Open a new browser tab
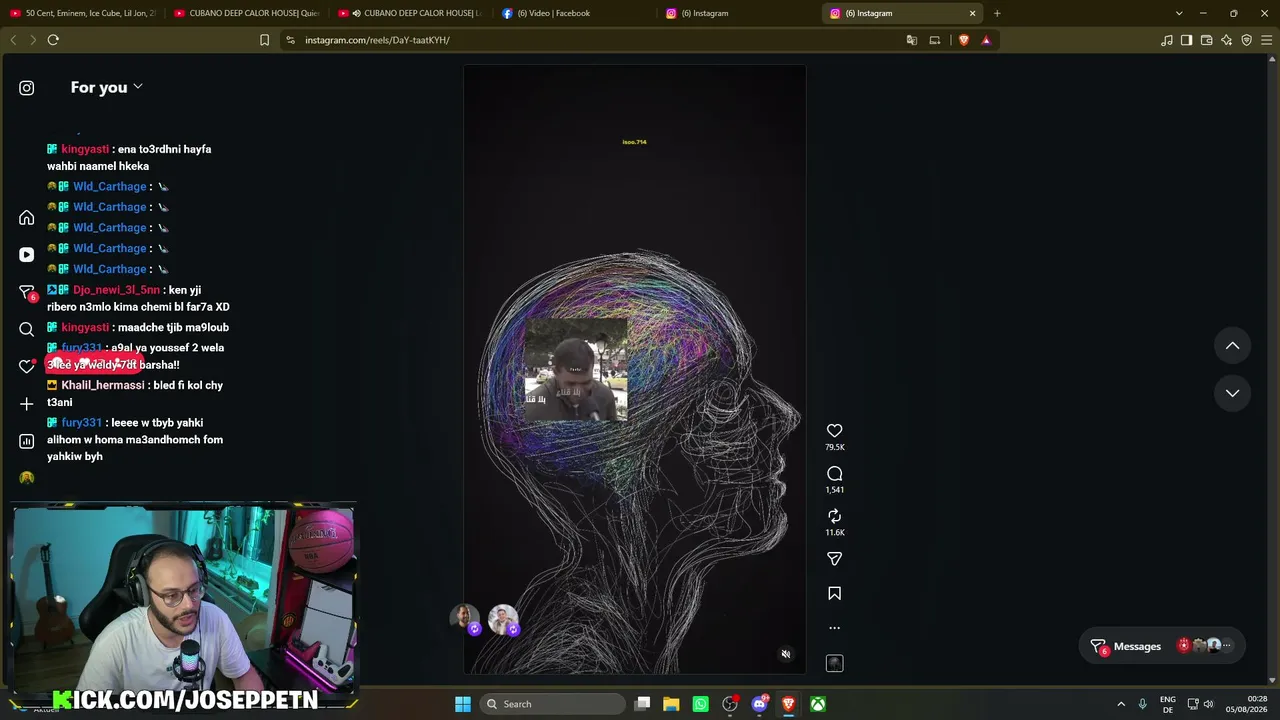Image resolution: width=1280 pixels, height=720 pixels. click(997, 13)
